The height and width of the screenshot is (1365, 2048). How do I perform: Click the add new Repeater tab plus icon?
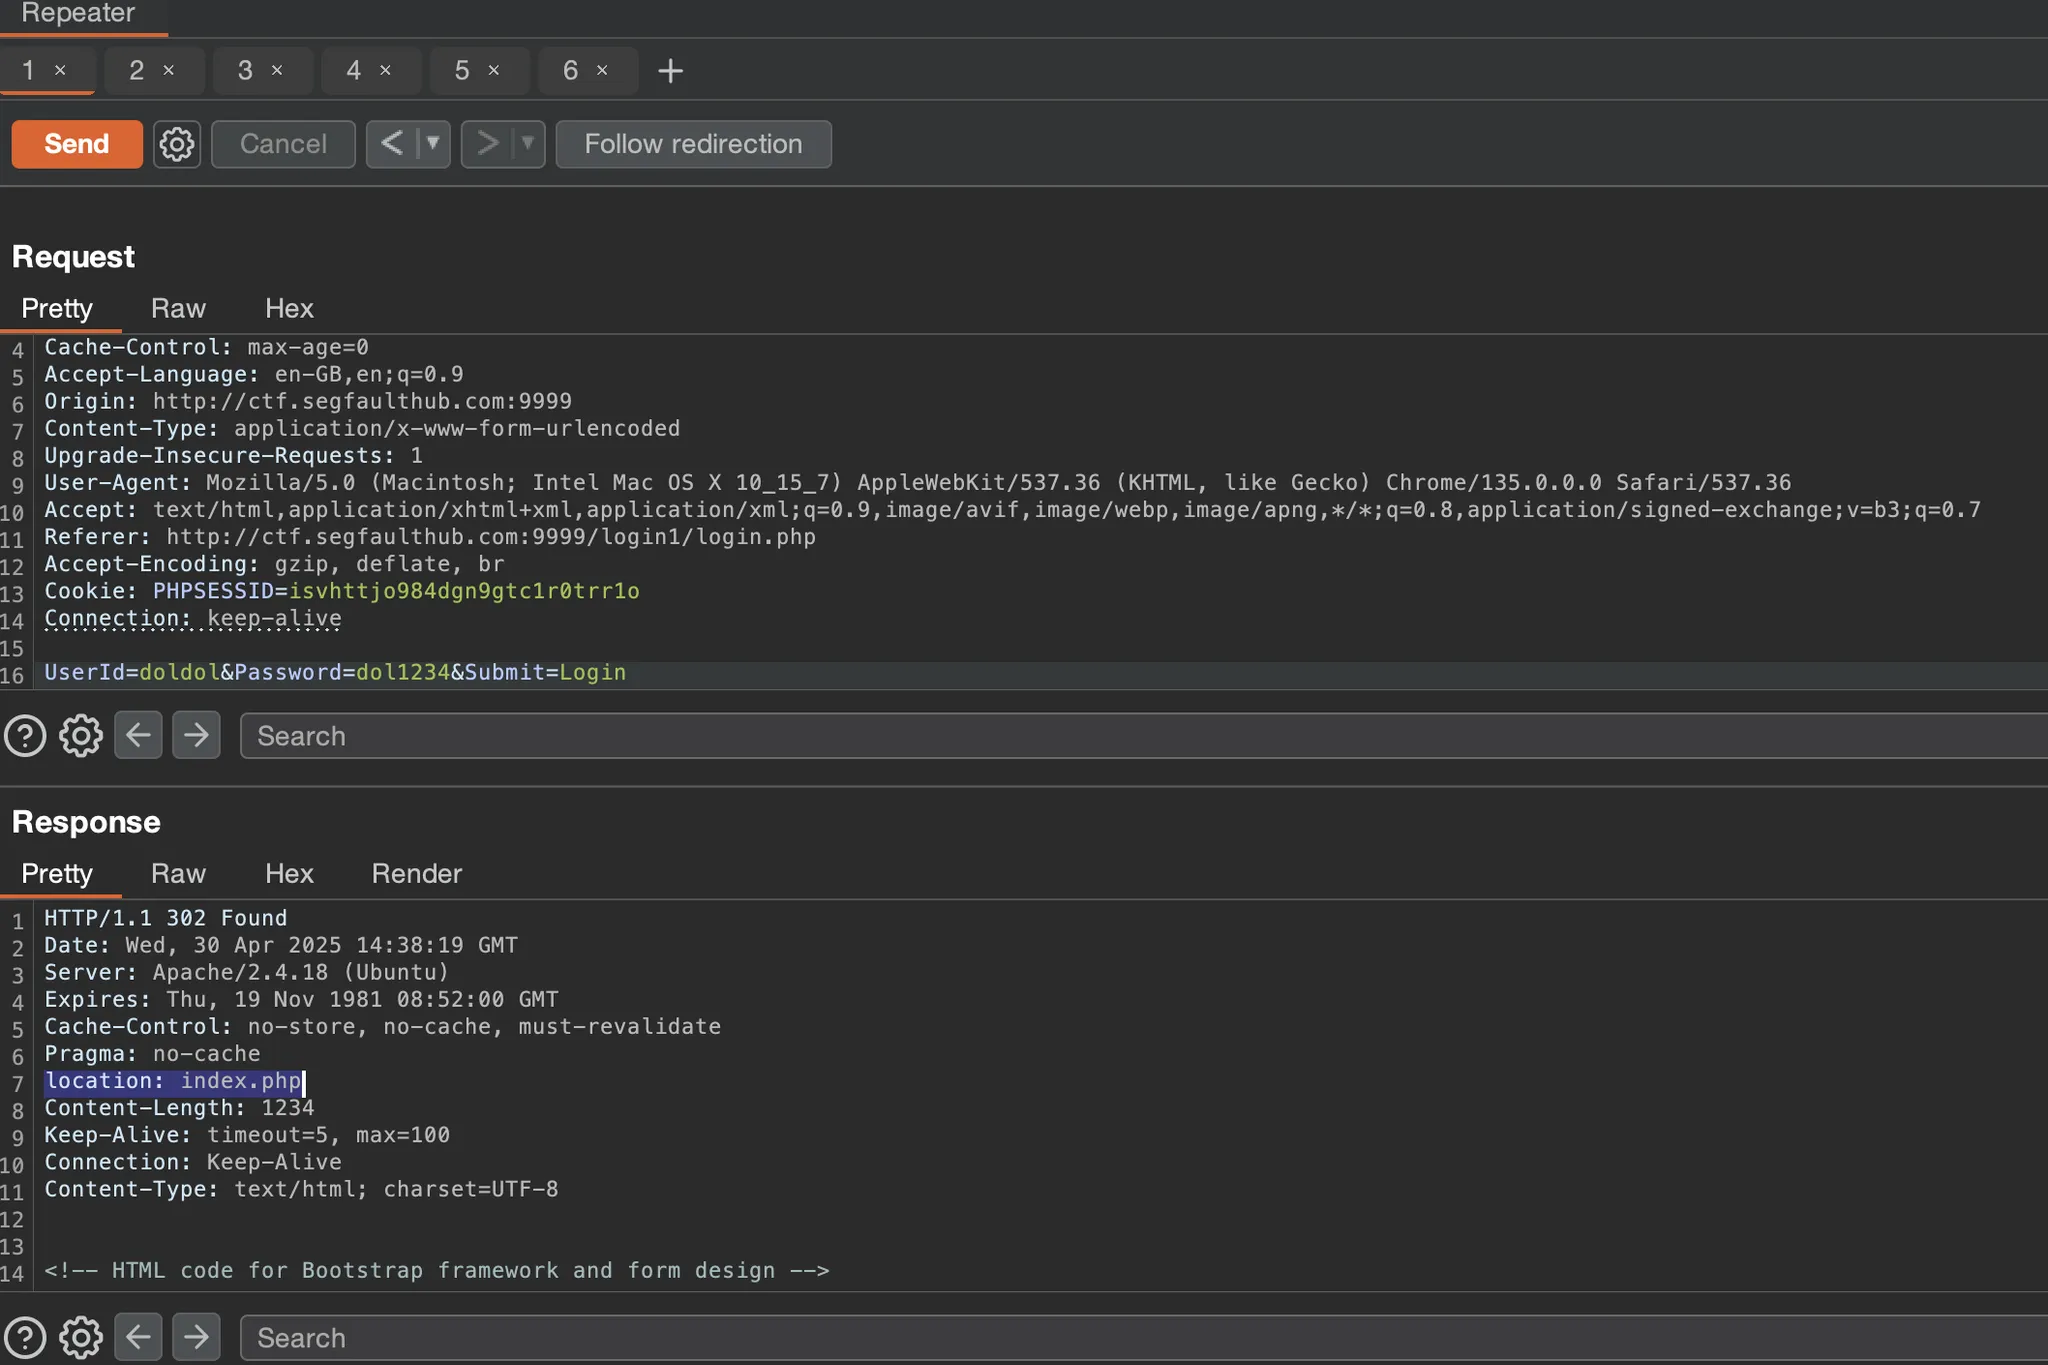click(x=670, y=71)
